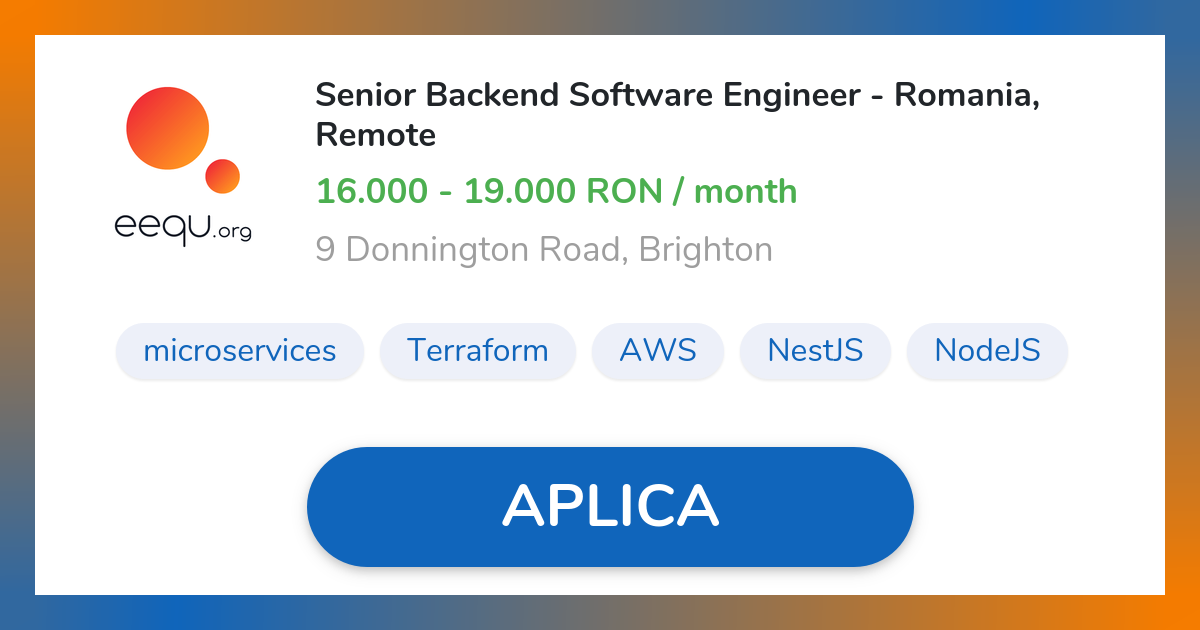Select the Remote label in the title
1200x630 pixels.
(x=375, y=135)
